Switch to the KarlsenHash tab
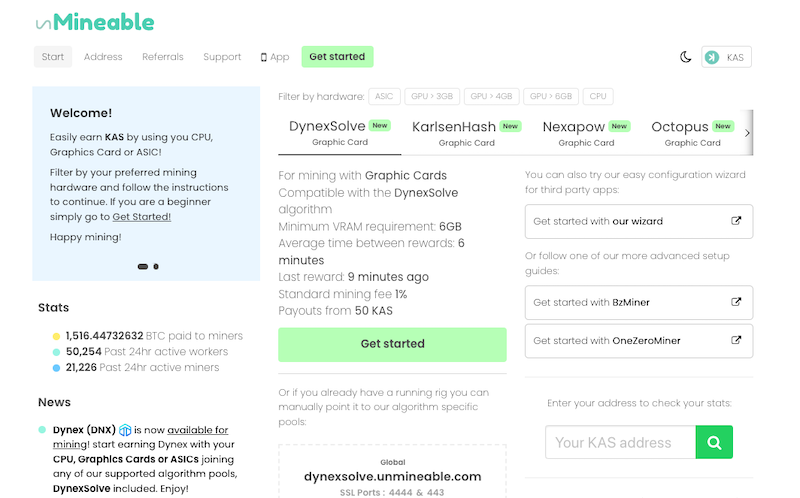800x498 pixels. pyautogui.click(x=466, y=134)
